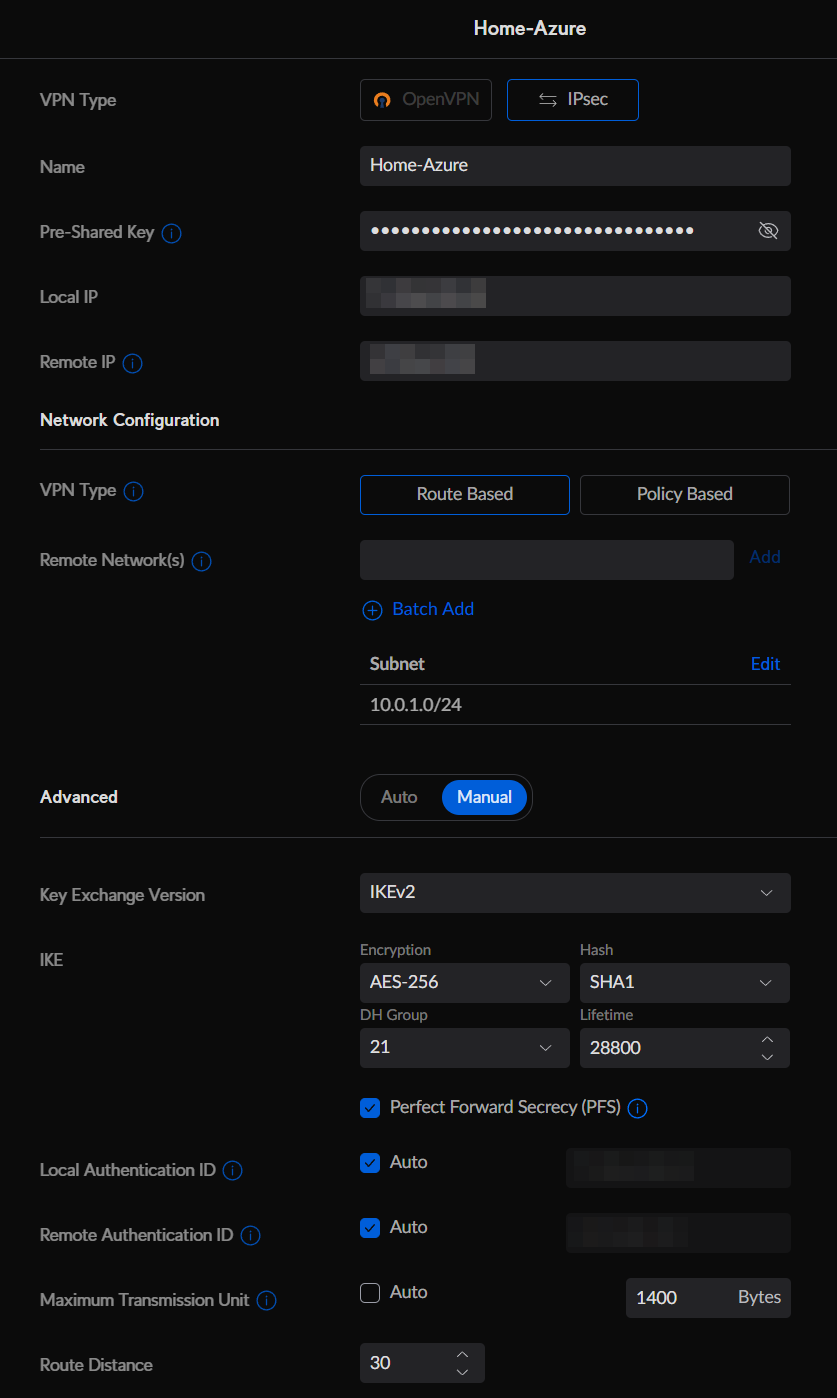Click the Remote IP info icon

click(x=132, y=363)
